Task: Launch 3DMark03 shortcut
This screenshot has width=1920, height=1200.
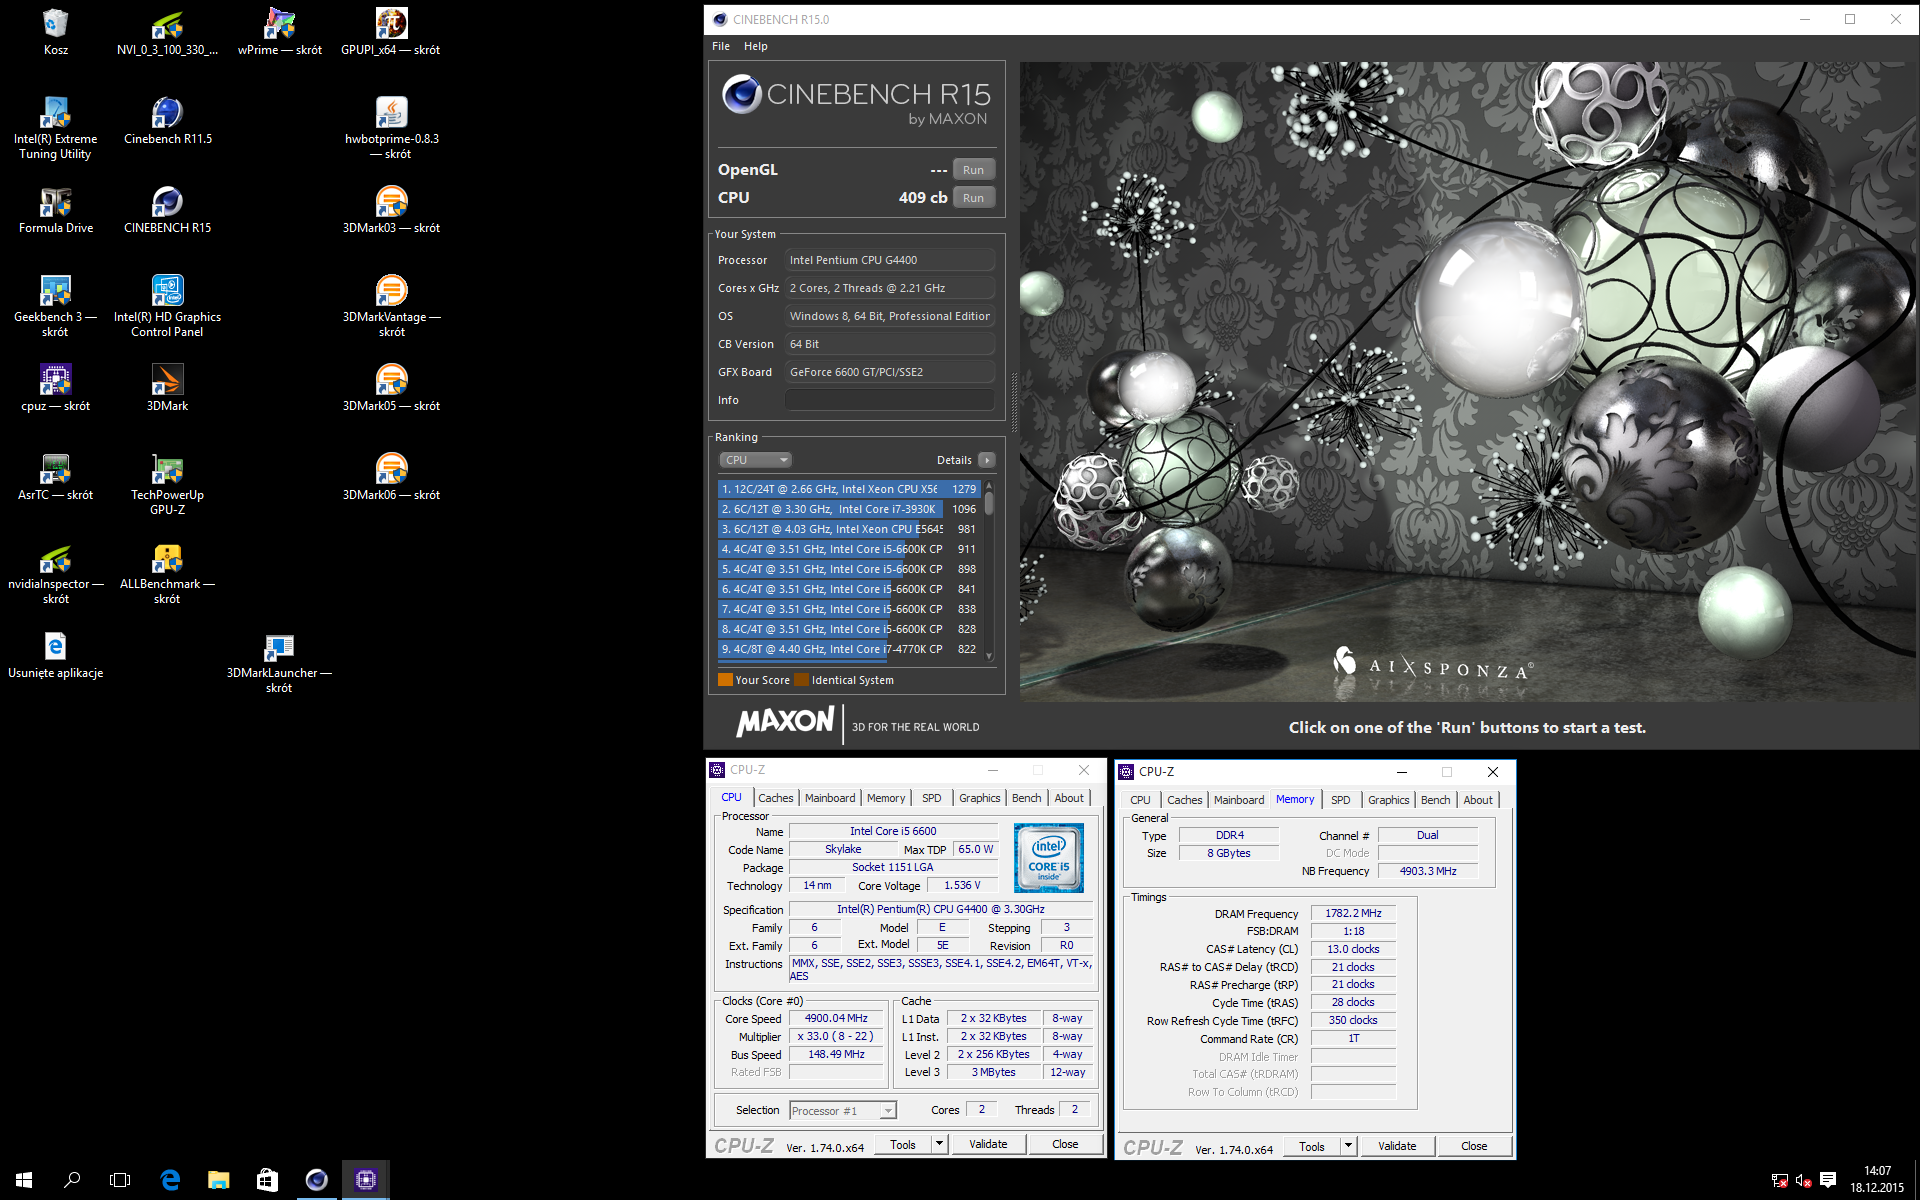Action: click(x=391, y=209)
